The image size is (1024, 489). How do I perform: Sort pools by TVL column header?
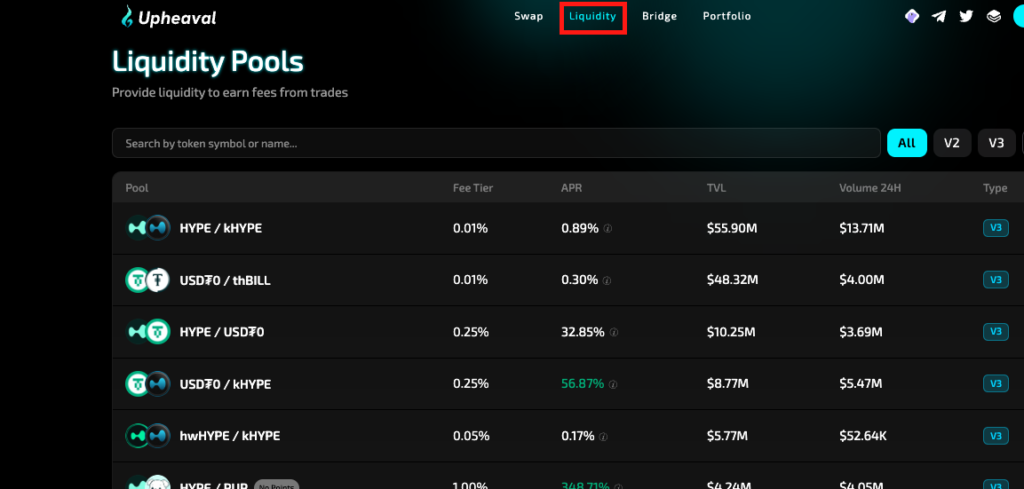(x=717, y=188)
